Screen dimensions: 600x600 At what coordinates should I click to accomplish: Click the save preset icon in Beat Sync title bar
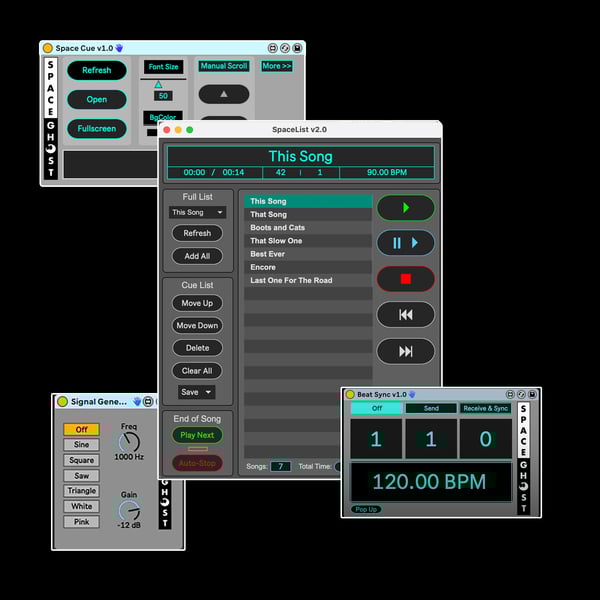(x=532, y=394)
